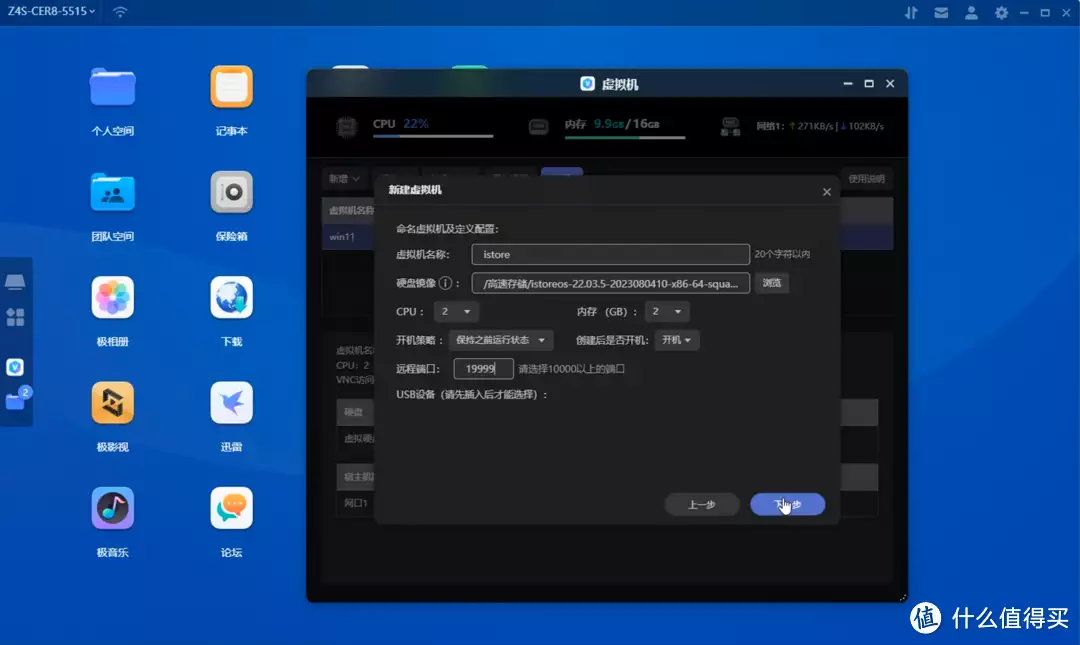
Task: Click the 网口1 row text
Action: point(355,503)
